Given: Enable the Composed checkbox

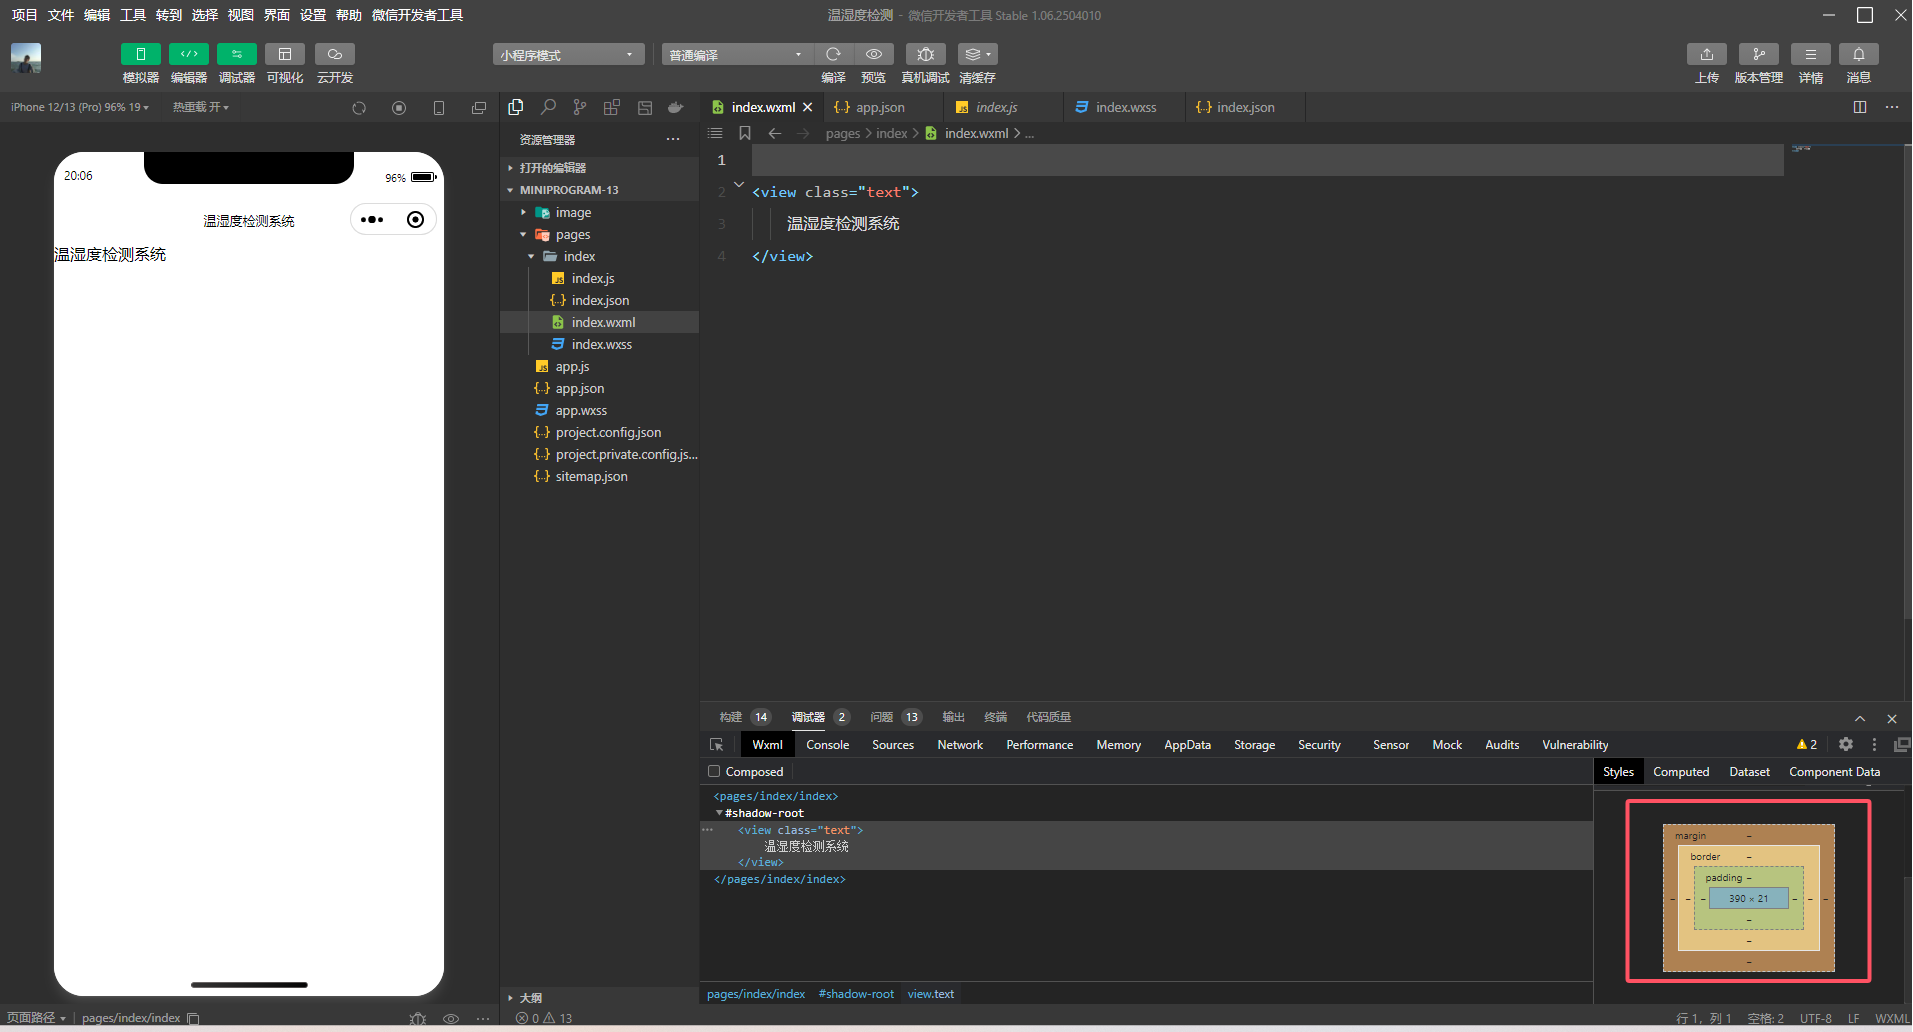Looking at the screenshot, I should 714,771.
